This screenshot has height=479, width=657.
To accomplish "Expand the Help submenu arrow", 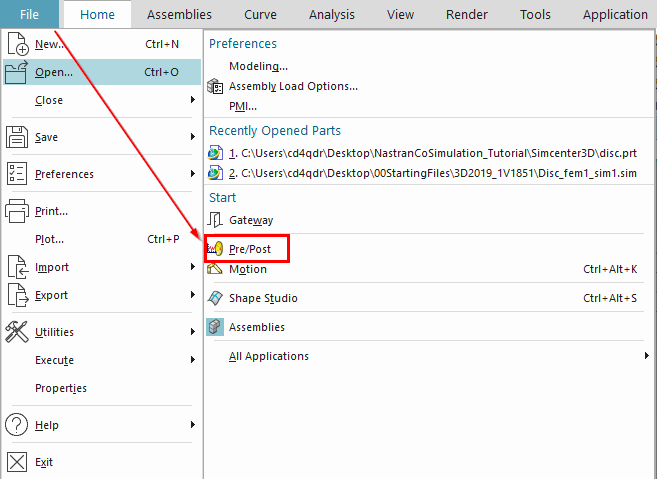I will 192,425.
